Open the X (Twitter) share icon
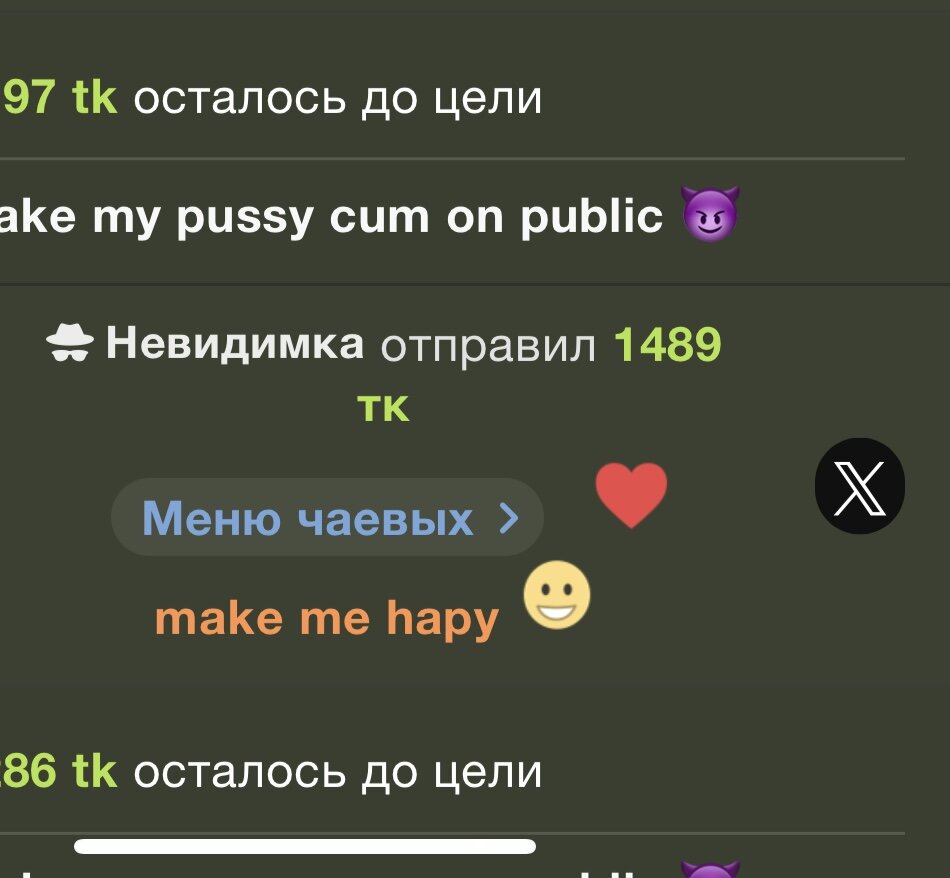The height and width of the screenshot is (878, 950). coord(860,486)
